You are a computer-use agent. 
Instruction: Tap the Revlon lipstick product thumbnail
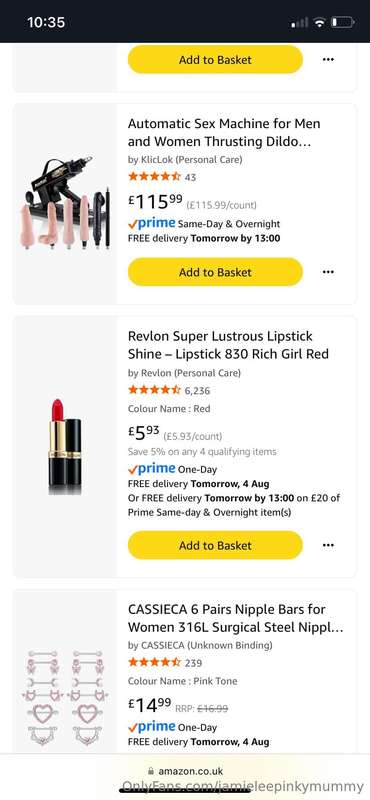65,446
